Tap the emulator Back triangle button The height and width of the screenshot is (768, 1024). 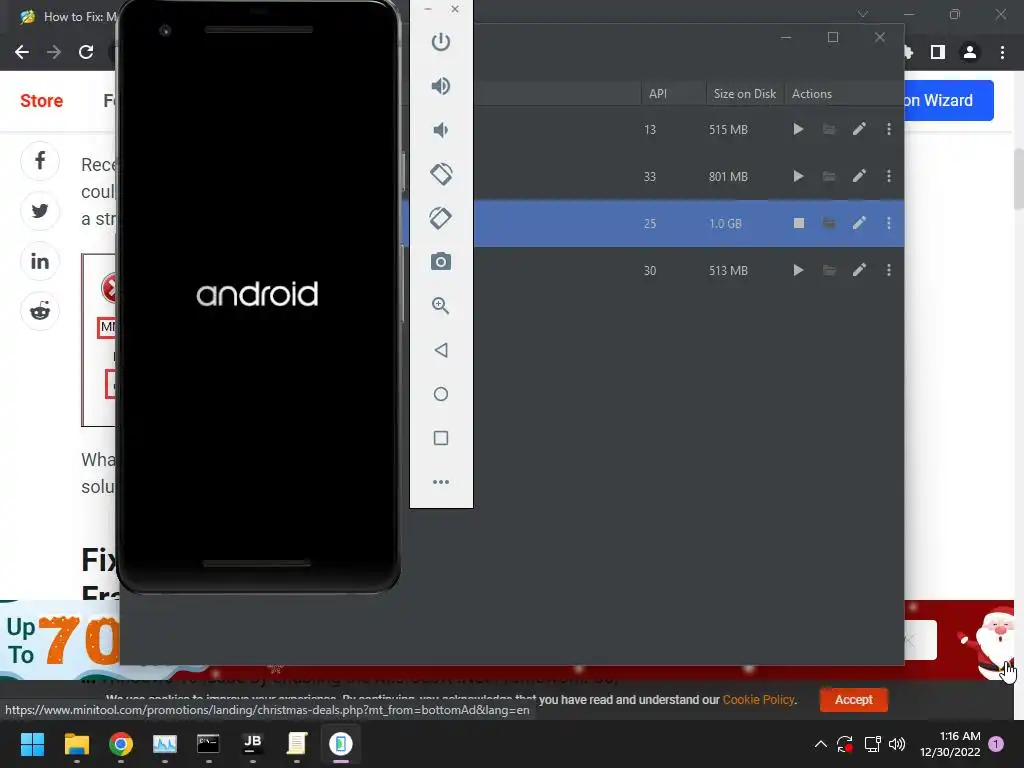(x=441, y=350)
